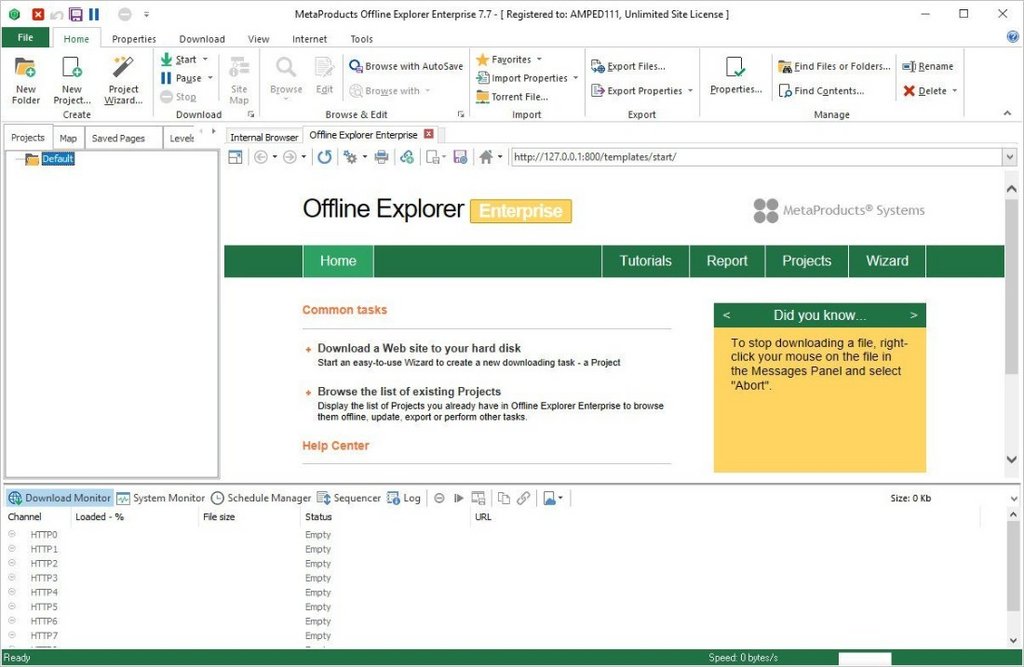Screen dimensions: 1024x667
Task: Refresh the browser page
Action: pos(325,157)
